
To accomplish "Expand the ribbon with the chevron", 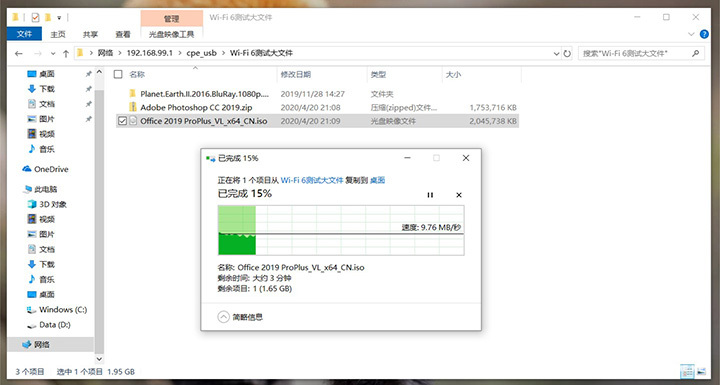I will 691,34.
